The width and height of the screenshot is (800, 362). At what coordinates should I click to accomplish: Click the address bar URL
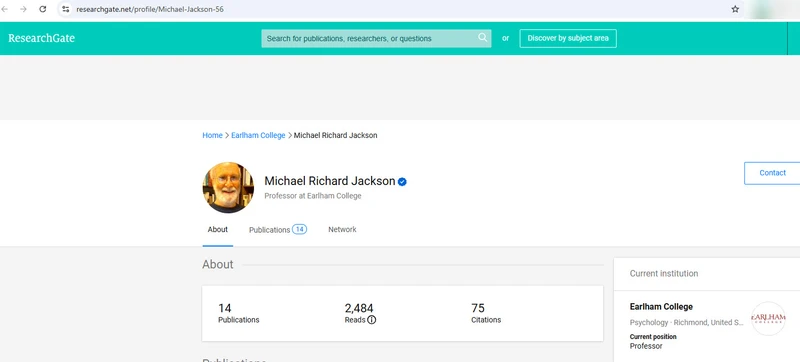coord(150,9)
